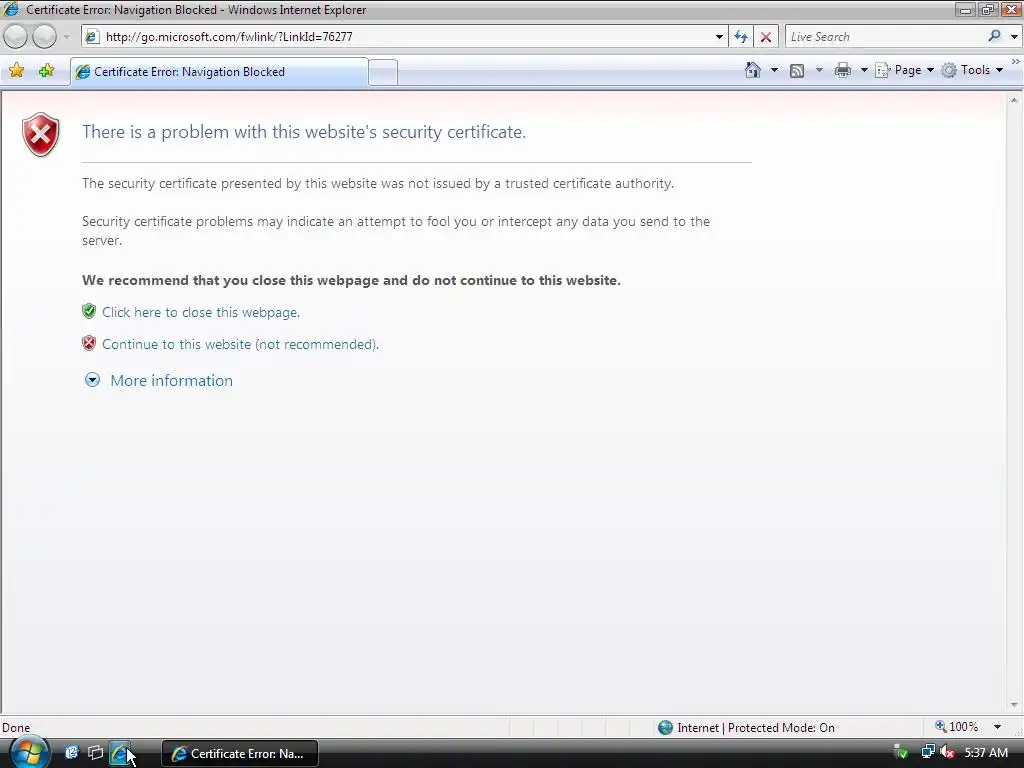Open the recent pages dropdown arrow
Screen dimensions: 1024x768
pyautogui.click(x=66, y=37)
